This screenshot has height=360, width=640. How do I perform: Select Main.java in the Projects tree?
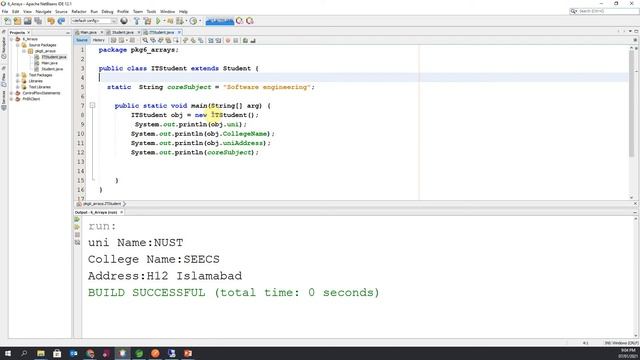point(49,63)
